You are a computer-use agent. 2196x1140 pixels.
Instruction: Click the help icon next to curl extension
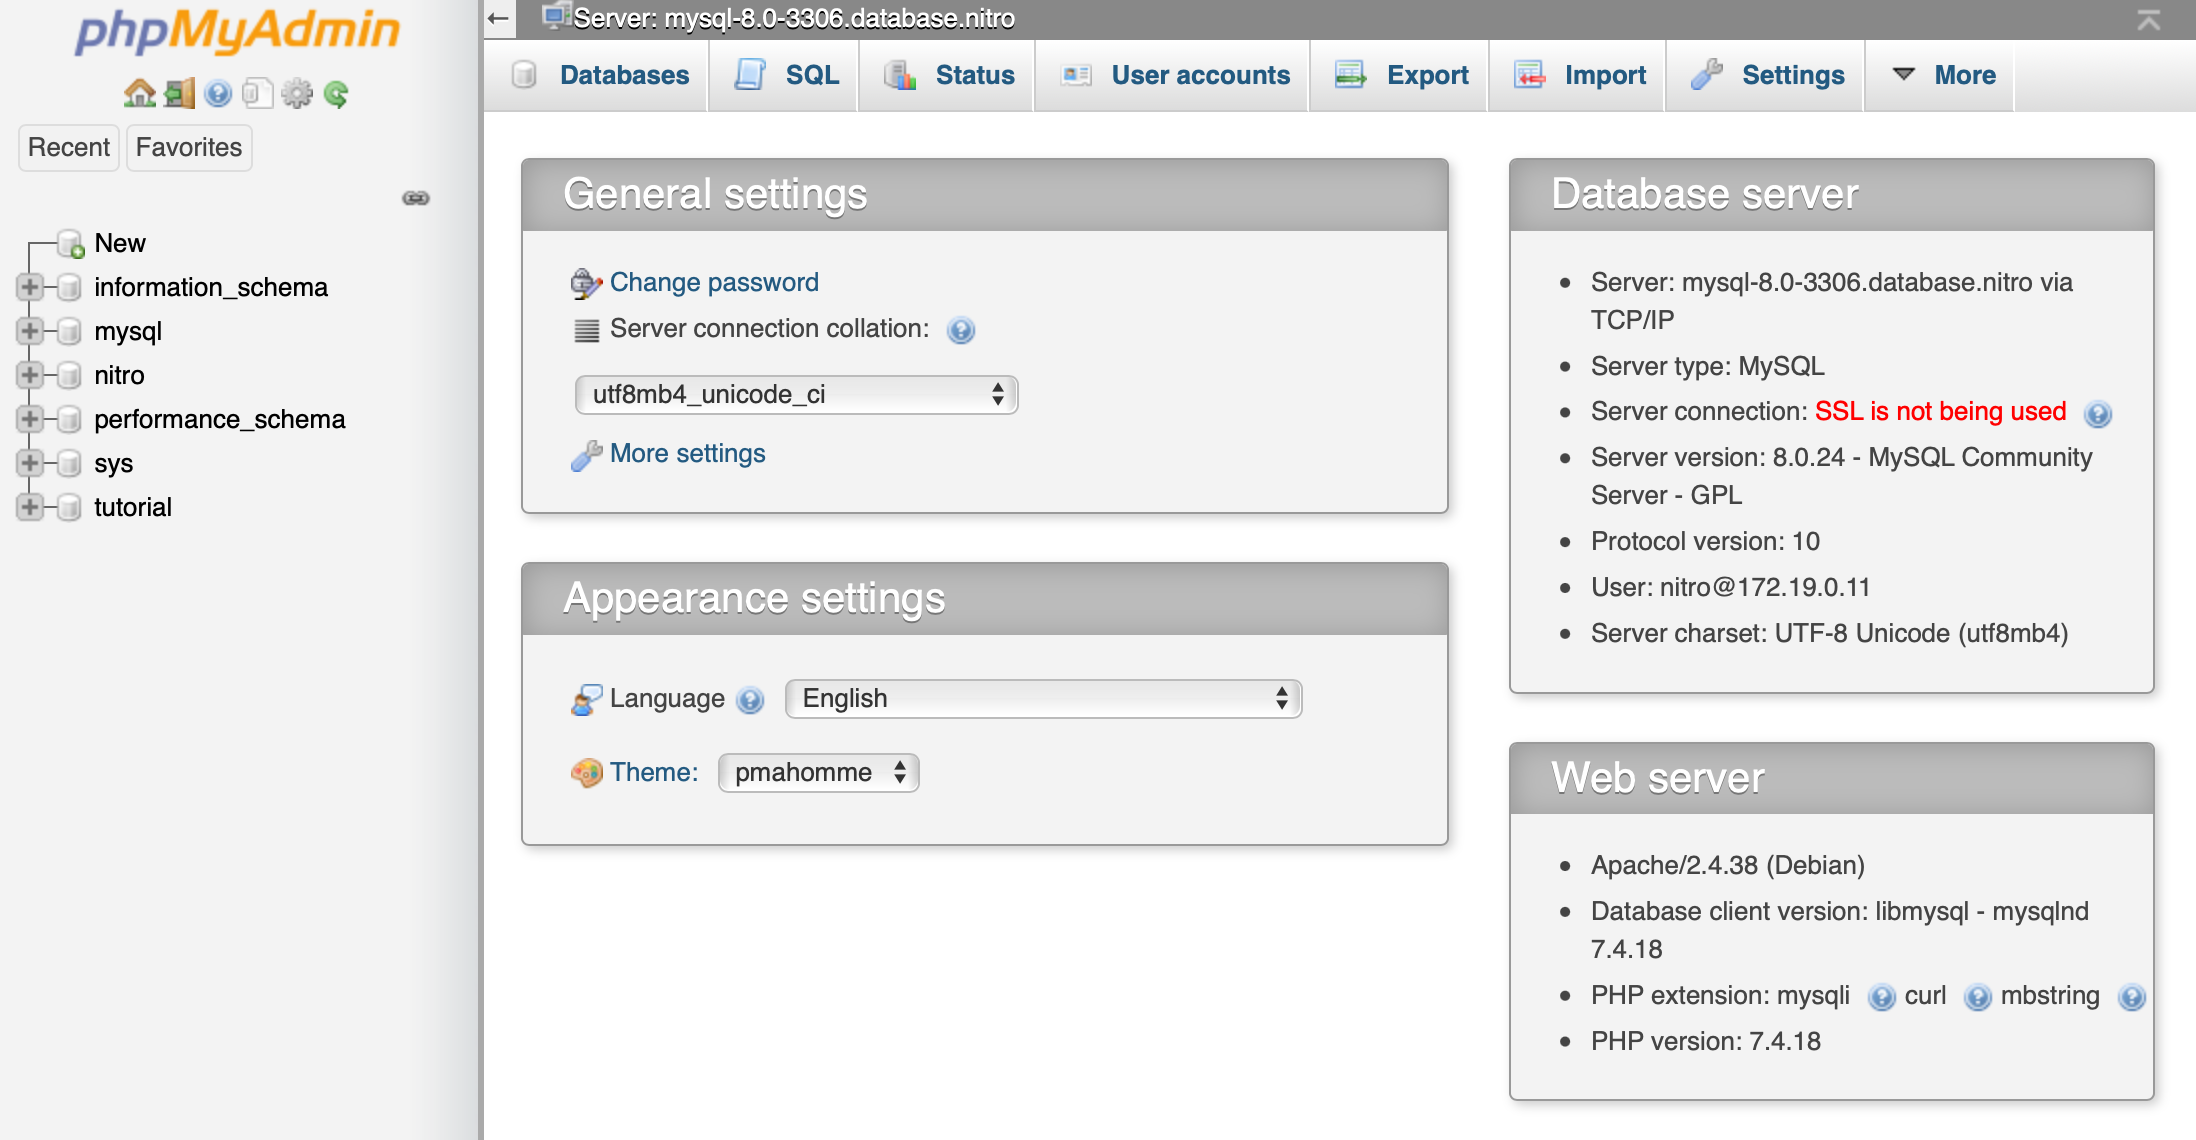(1978, 997)
